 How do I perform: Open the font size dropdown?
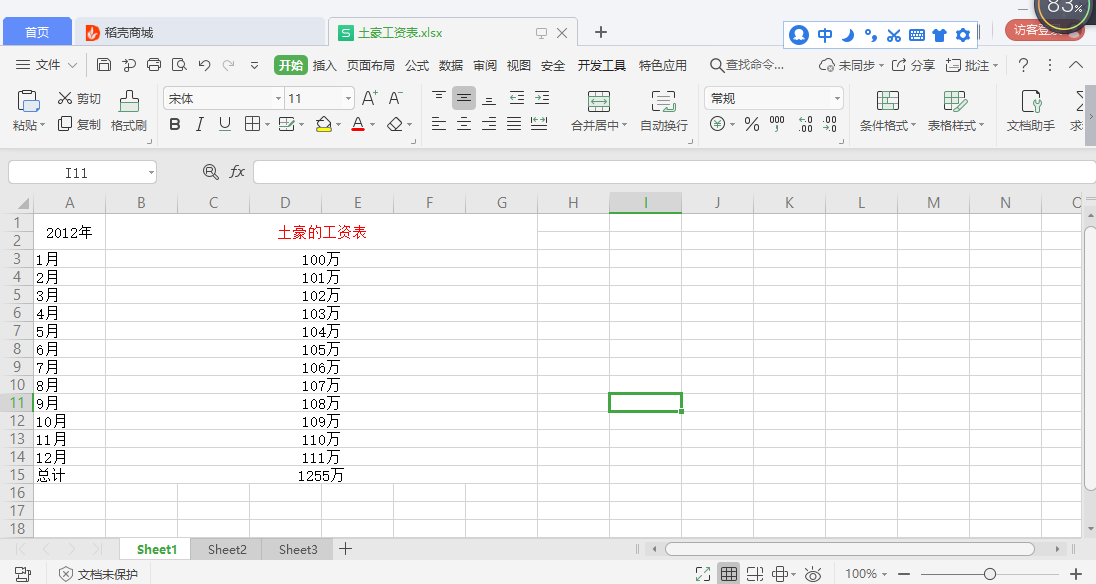(x=348, y=98)
